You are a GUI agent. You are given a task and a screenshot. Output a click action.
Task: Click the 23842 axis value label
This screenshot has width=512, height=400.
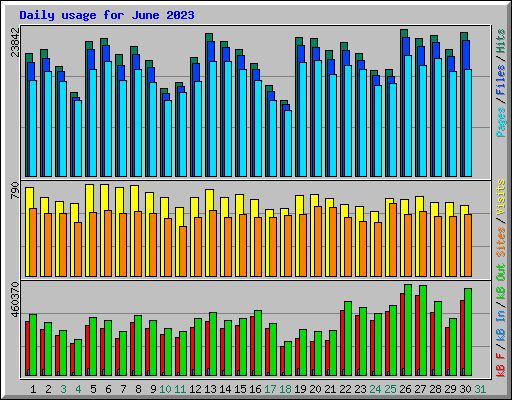click(15, 42)
